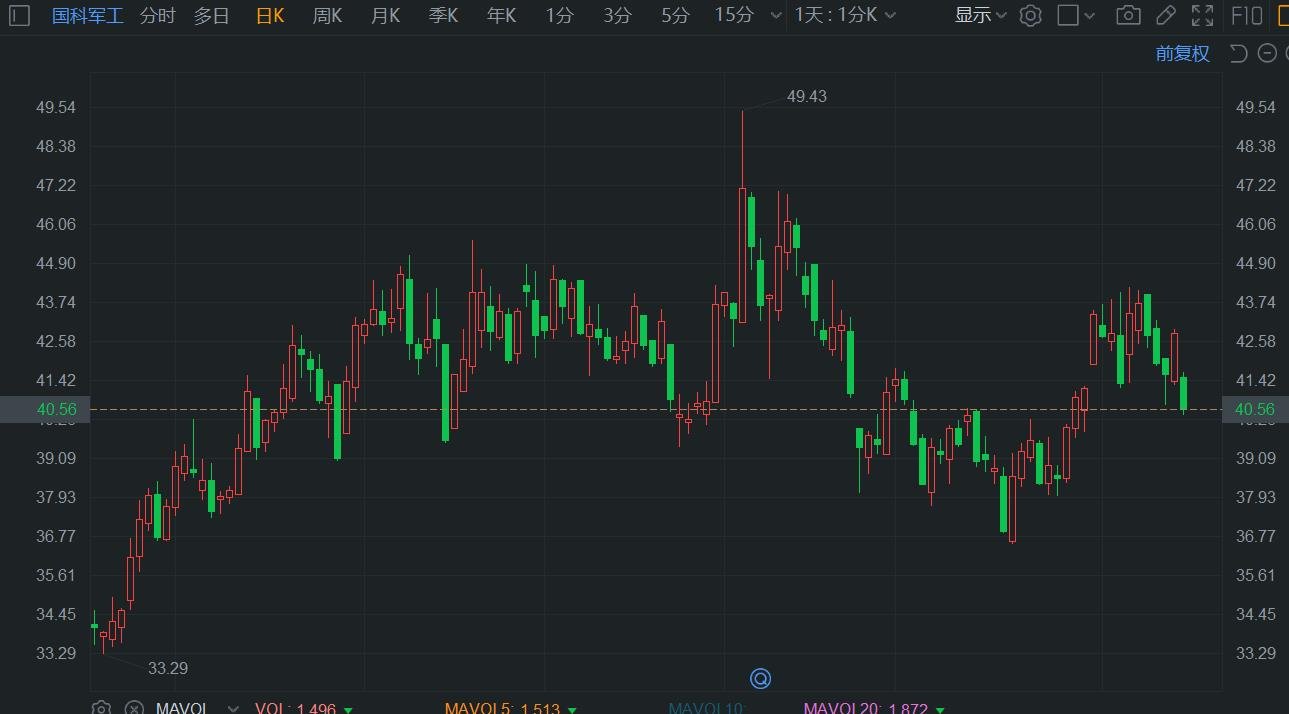Screen dimensions: 1289x714
Task: Expand the MAVOL indicator dropdown arrow
Action: (x=233, y=708)
